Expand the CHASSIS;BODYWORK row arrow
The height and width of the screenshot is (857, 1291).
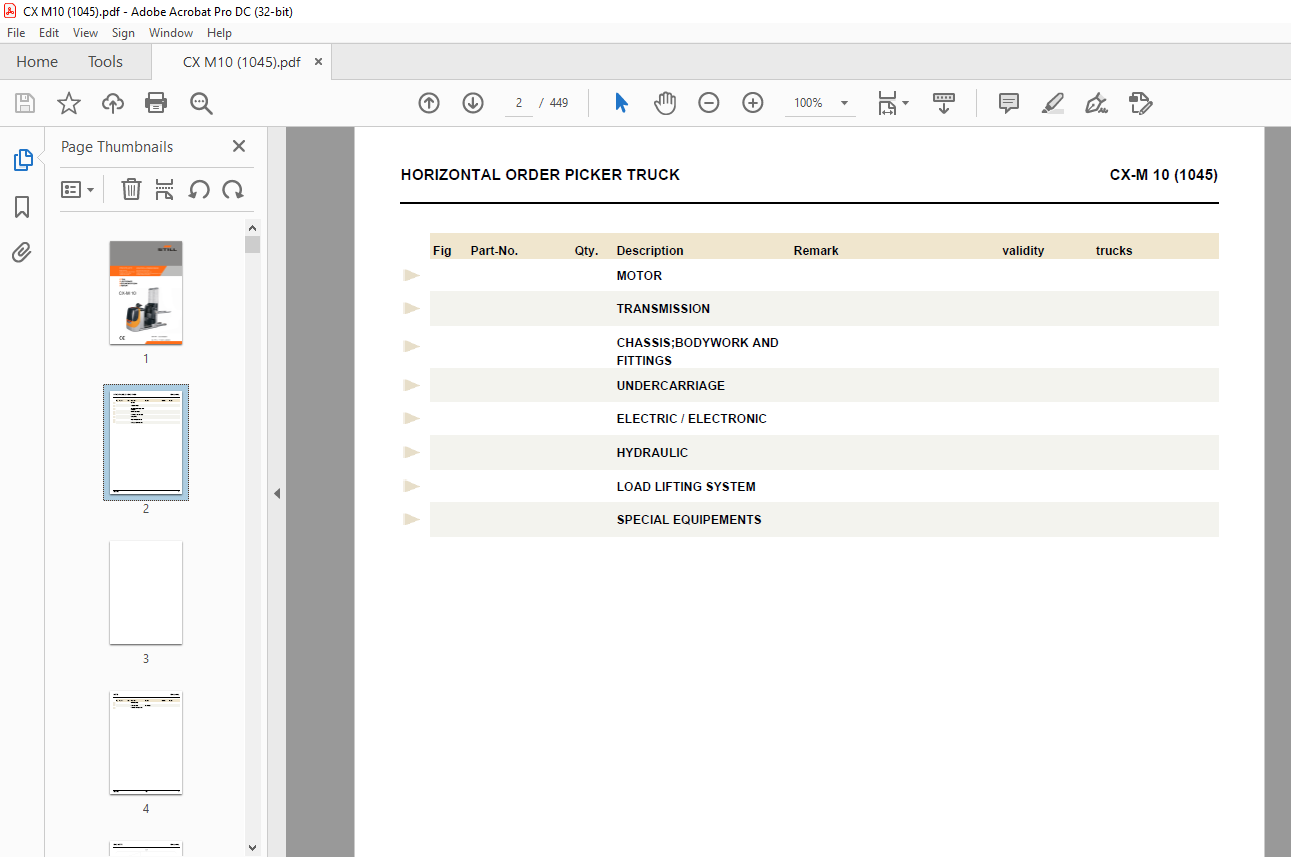tap(411, 346)
